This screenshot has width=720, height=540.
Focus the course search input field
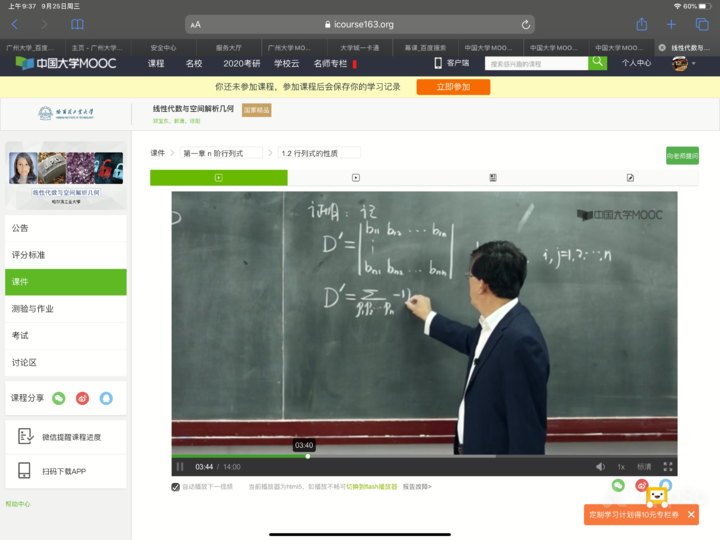pyautogui.click(x=536, y=63)
